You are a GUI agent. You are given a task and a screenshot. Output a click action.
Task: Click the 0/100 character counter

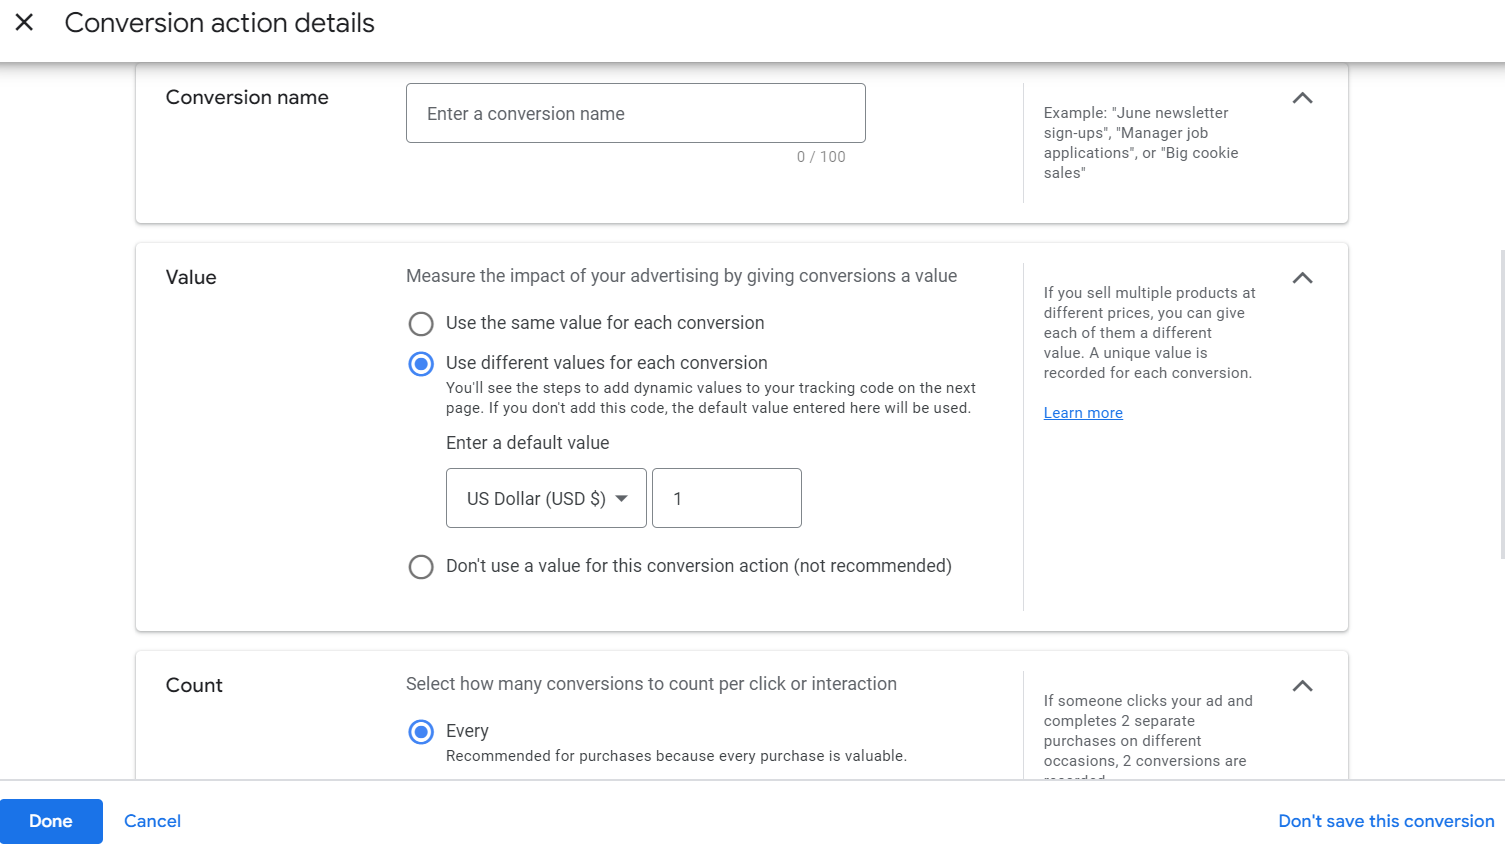coord(821,156)
